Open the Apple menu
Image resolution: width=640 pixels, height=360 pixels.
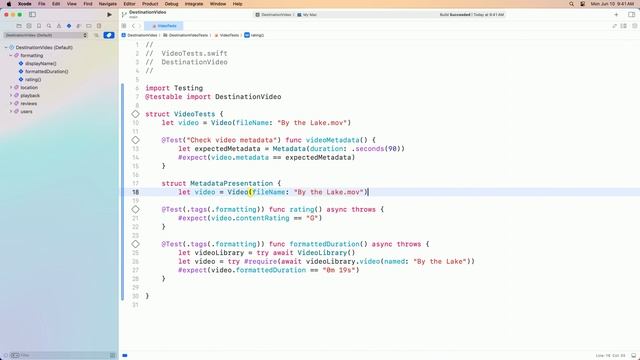pos(9,4)
